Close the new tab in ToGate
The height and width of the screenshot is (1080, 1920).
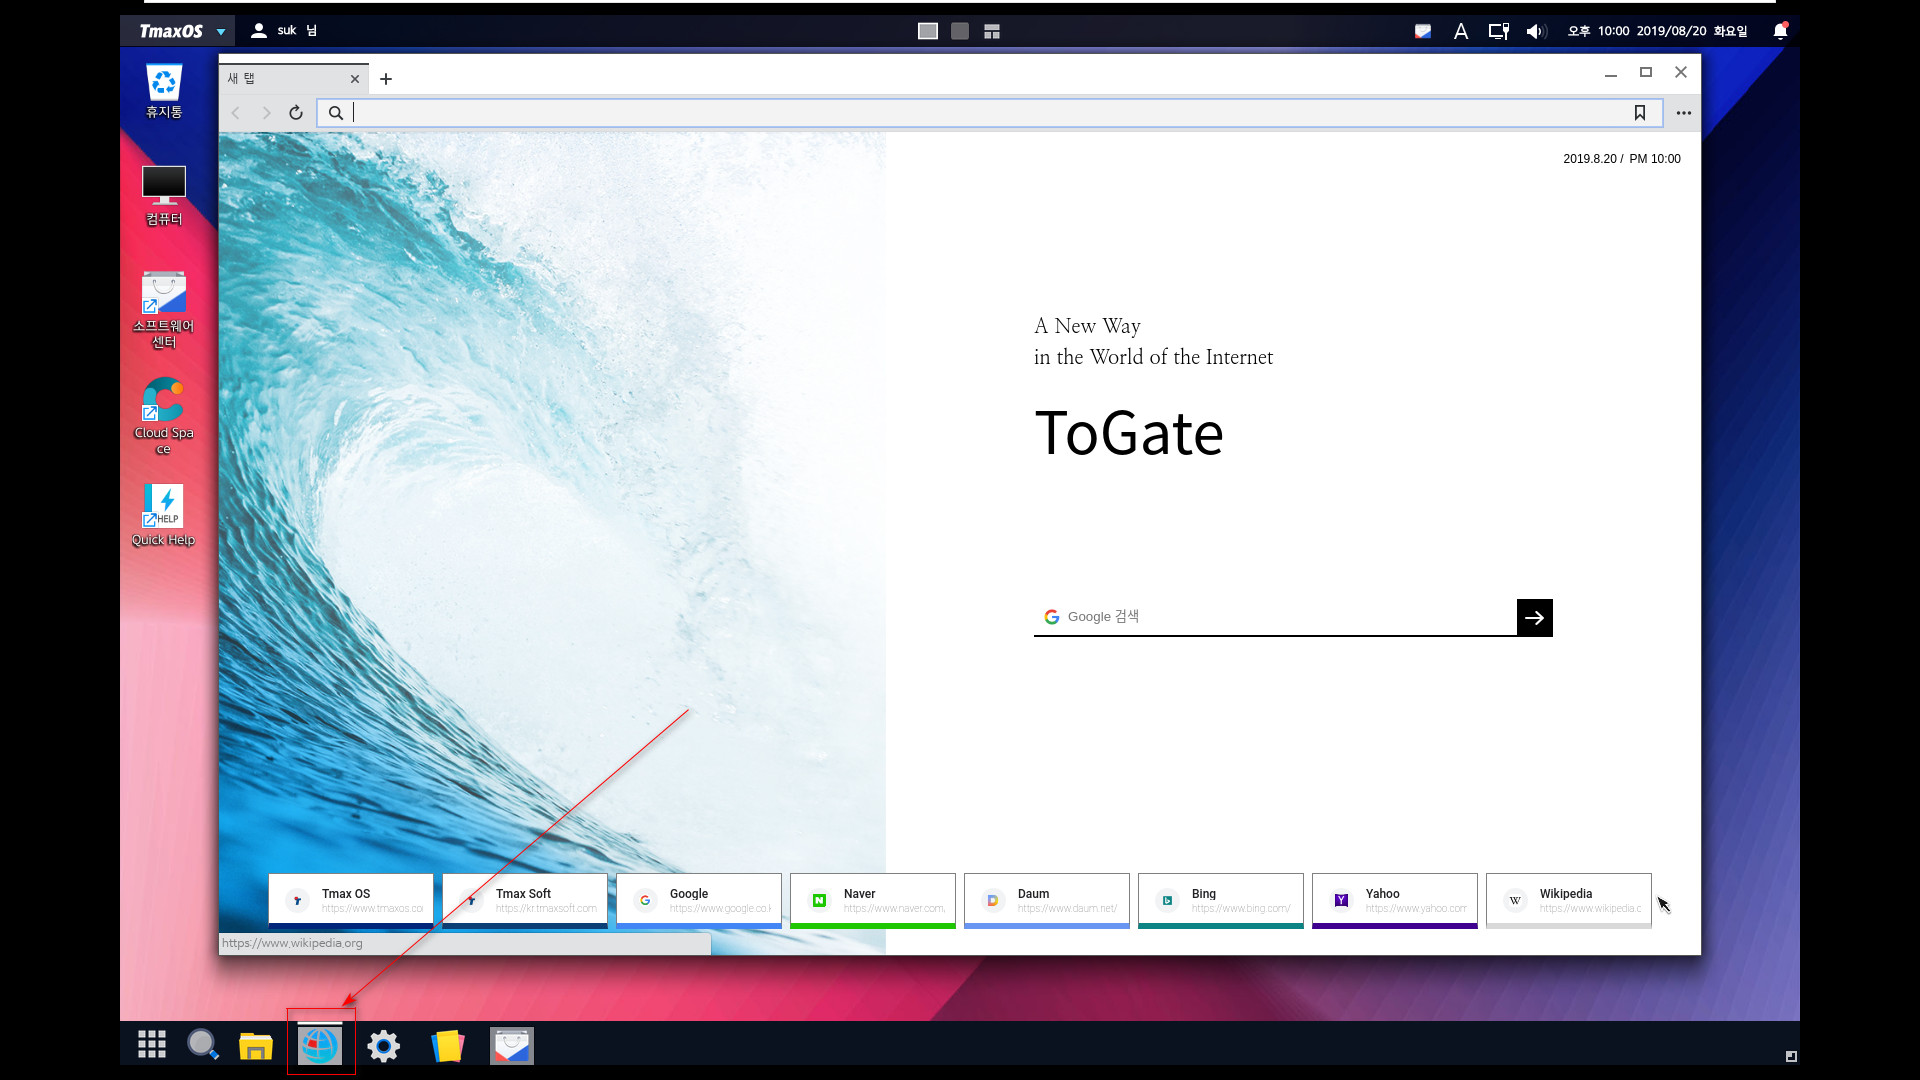(355, 79)
